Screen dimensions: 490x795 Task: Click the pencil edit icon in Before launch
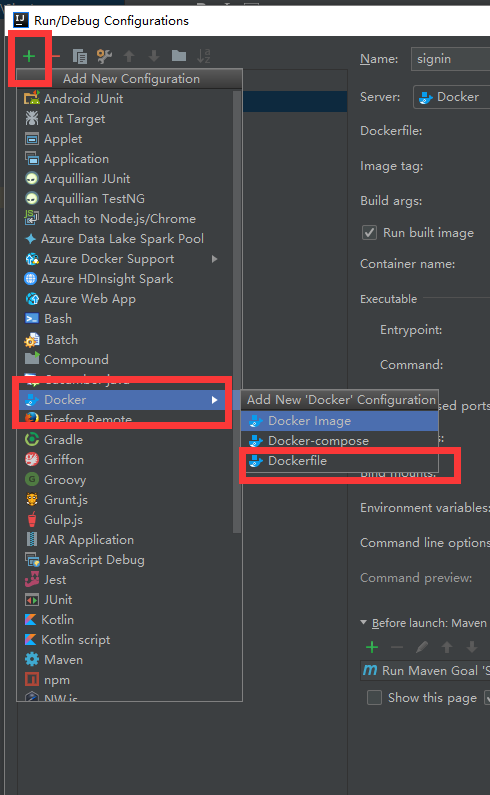[x=422, y=647]
